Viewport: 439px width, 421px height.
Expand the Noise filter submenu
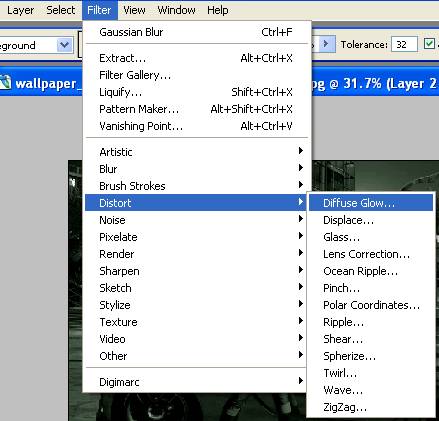click(x=196, y=220)
